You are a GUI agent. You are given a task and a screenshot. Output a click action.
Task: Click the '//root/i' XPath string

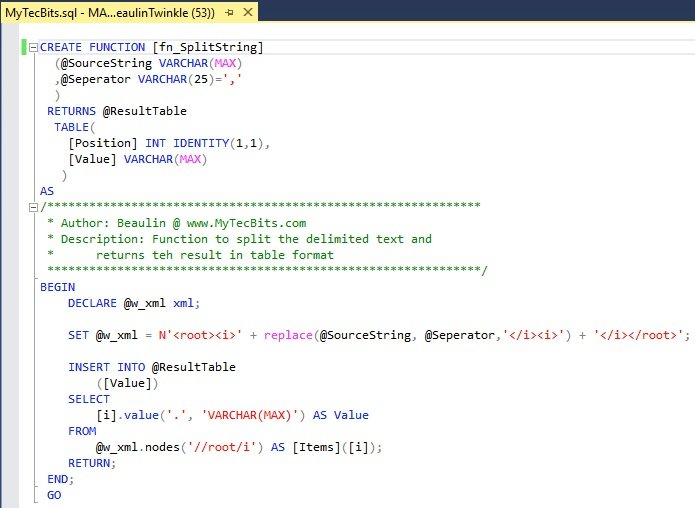coord(222,447)
